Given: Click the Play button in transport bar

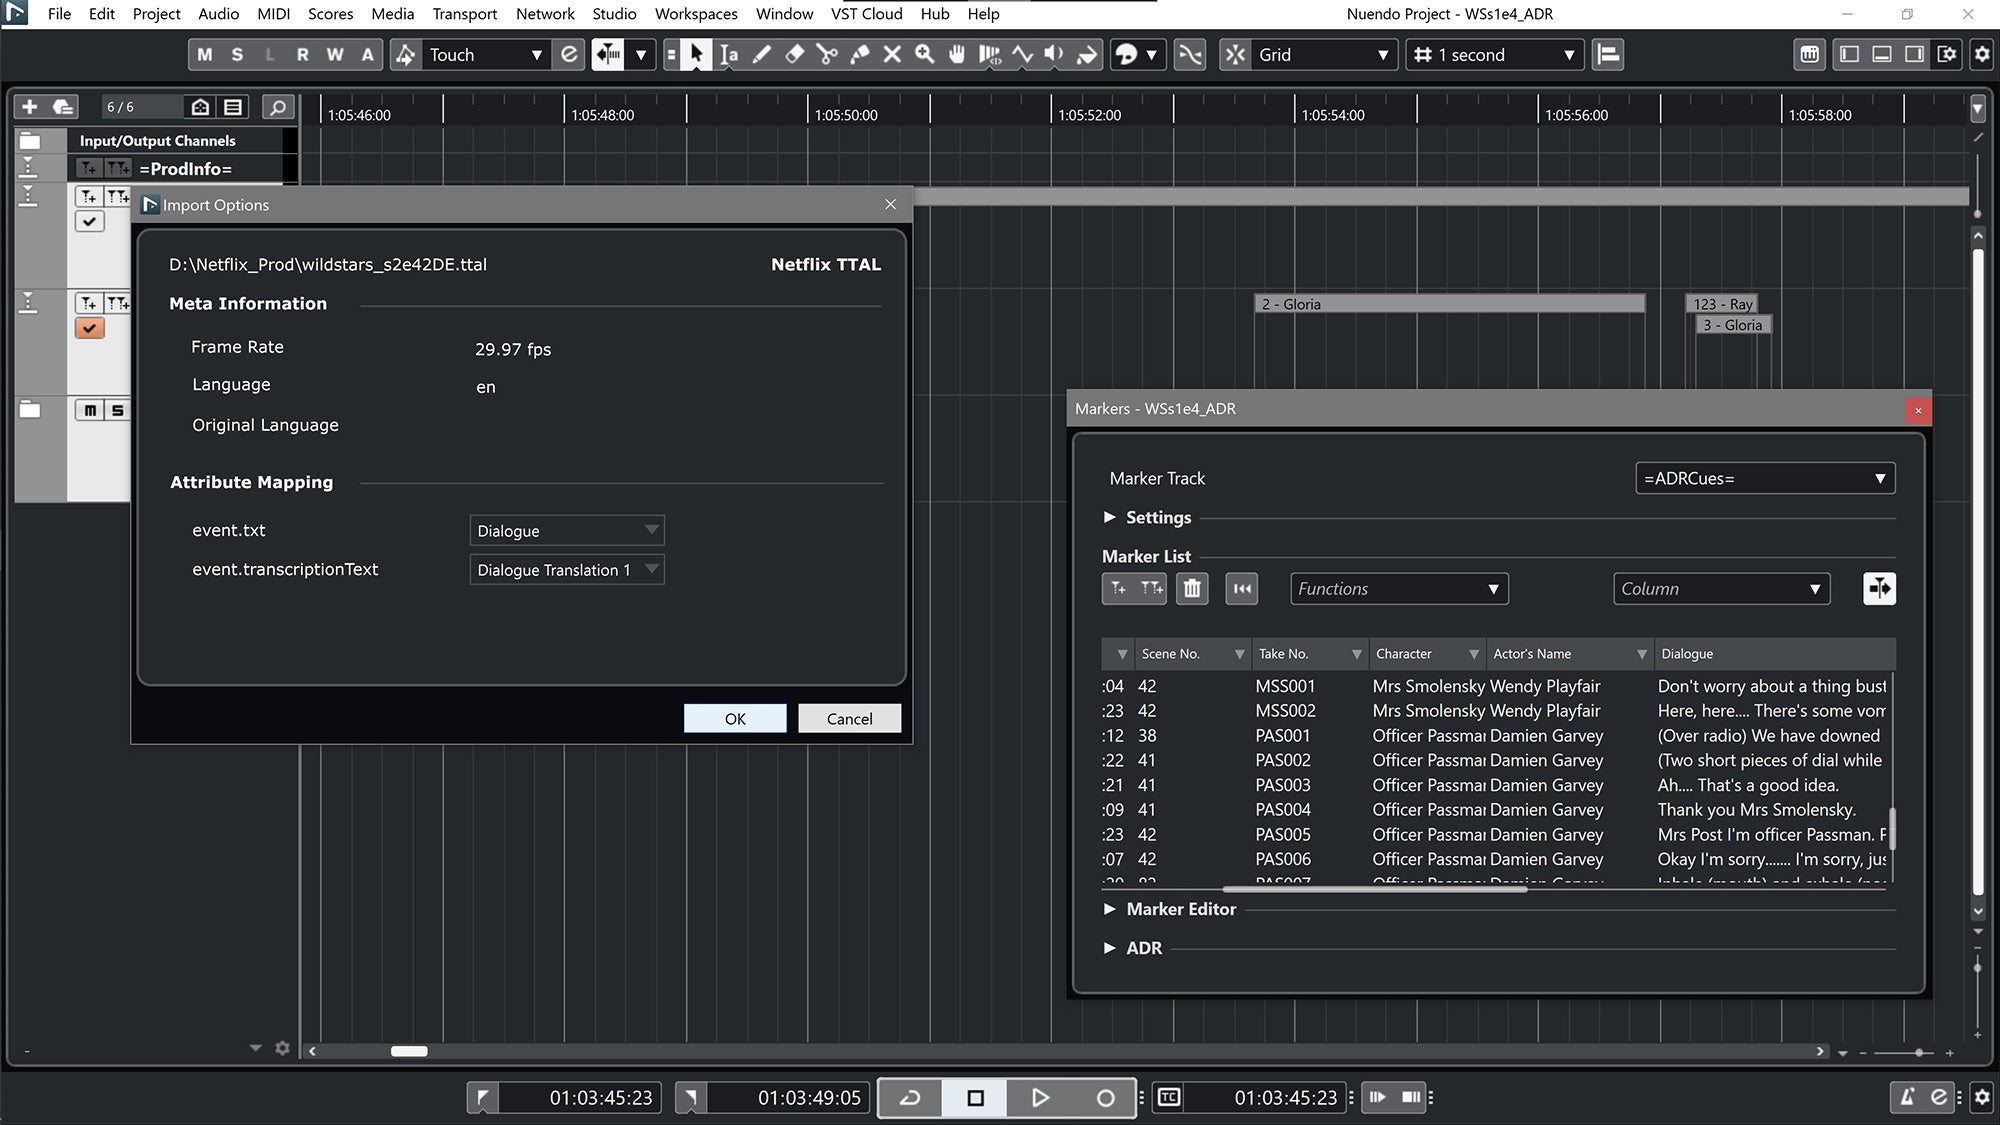Looking at the screenshot, I should (x=1040, y=1098).
